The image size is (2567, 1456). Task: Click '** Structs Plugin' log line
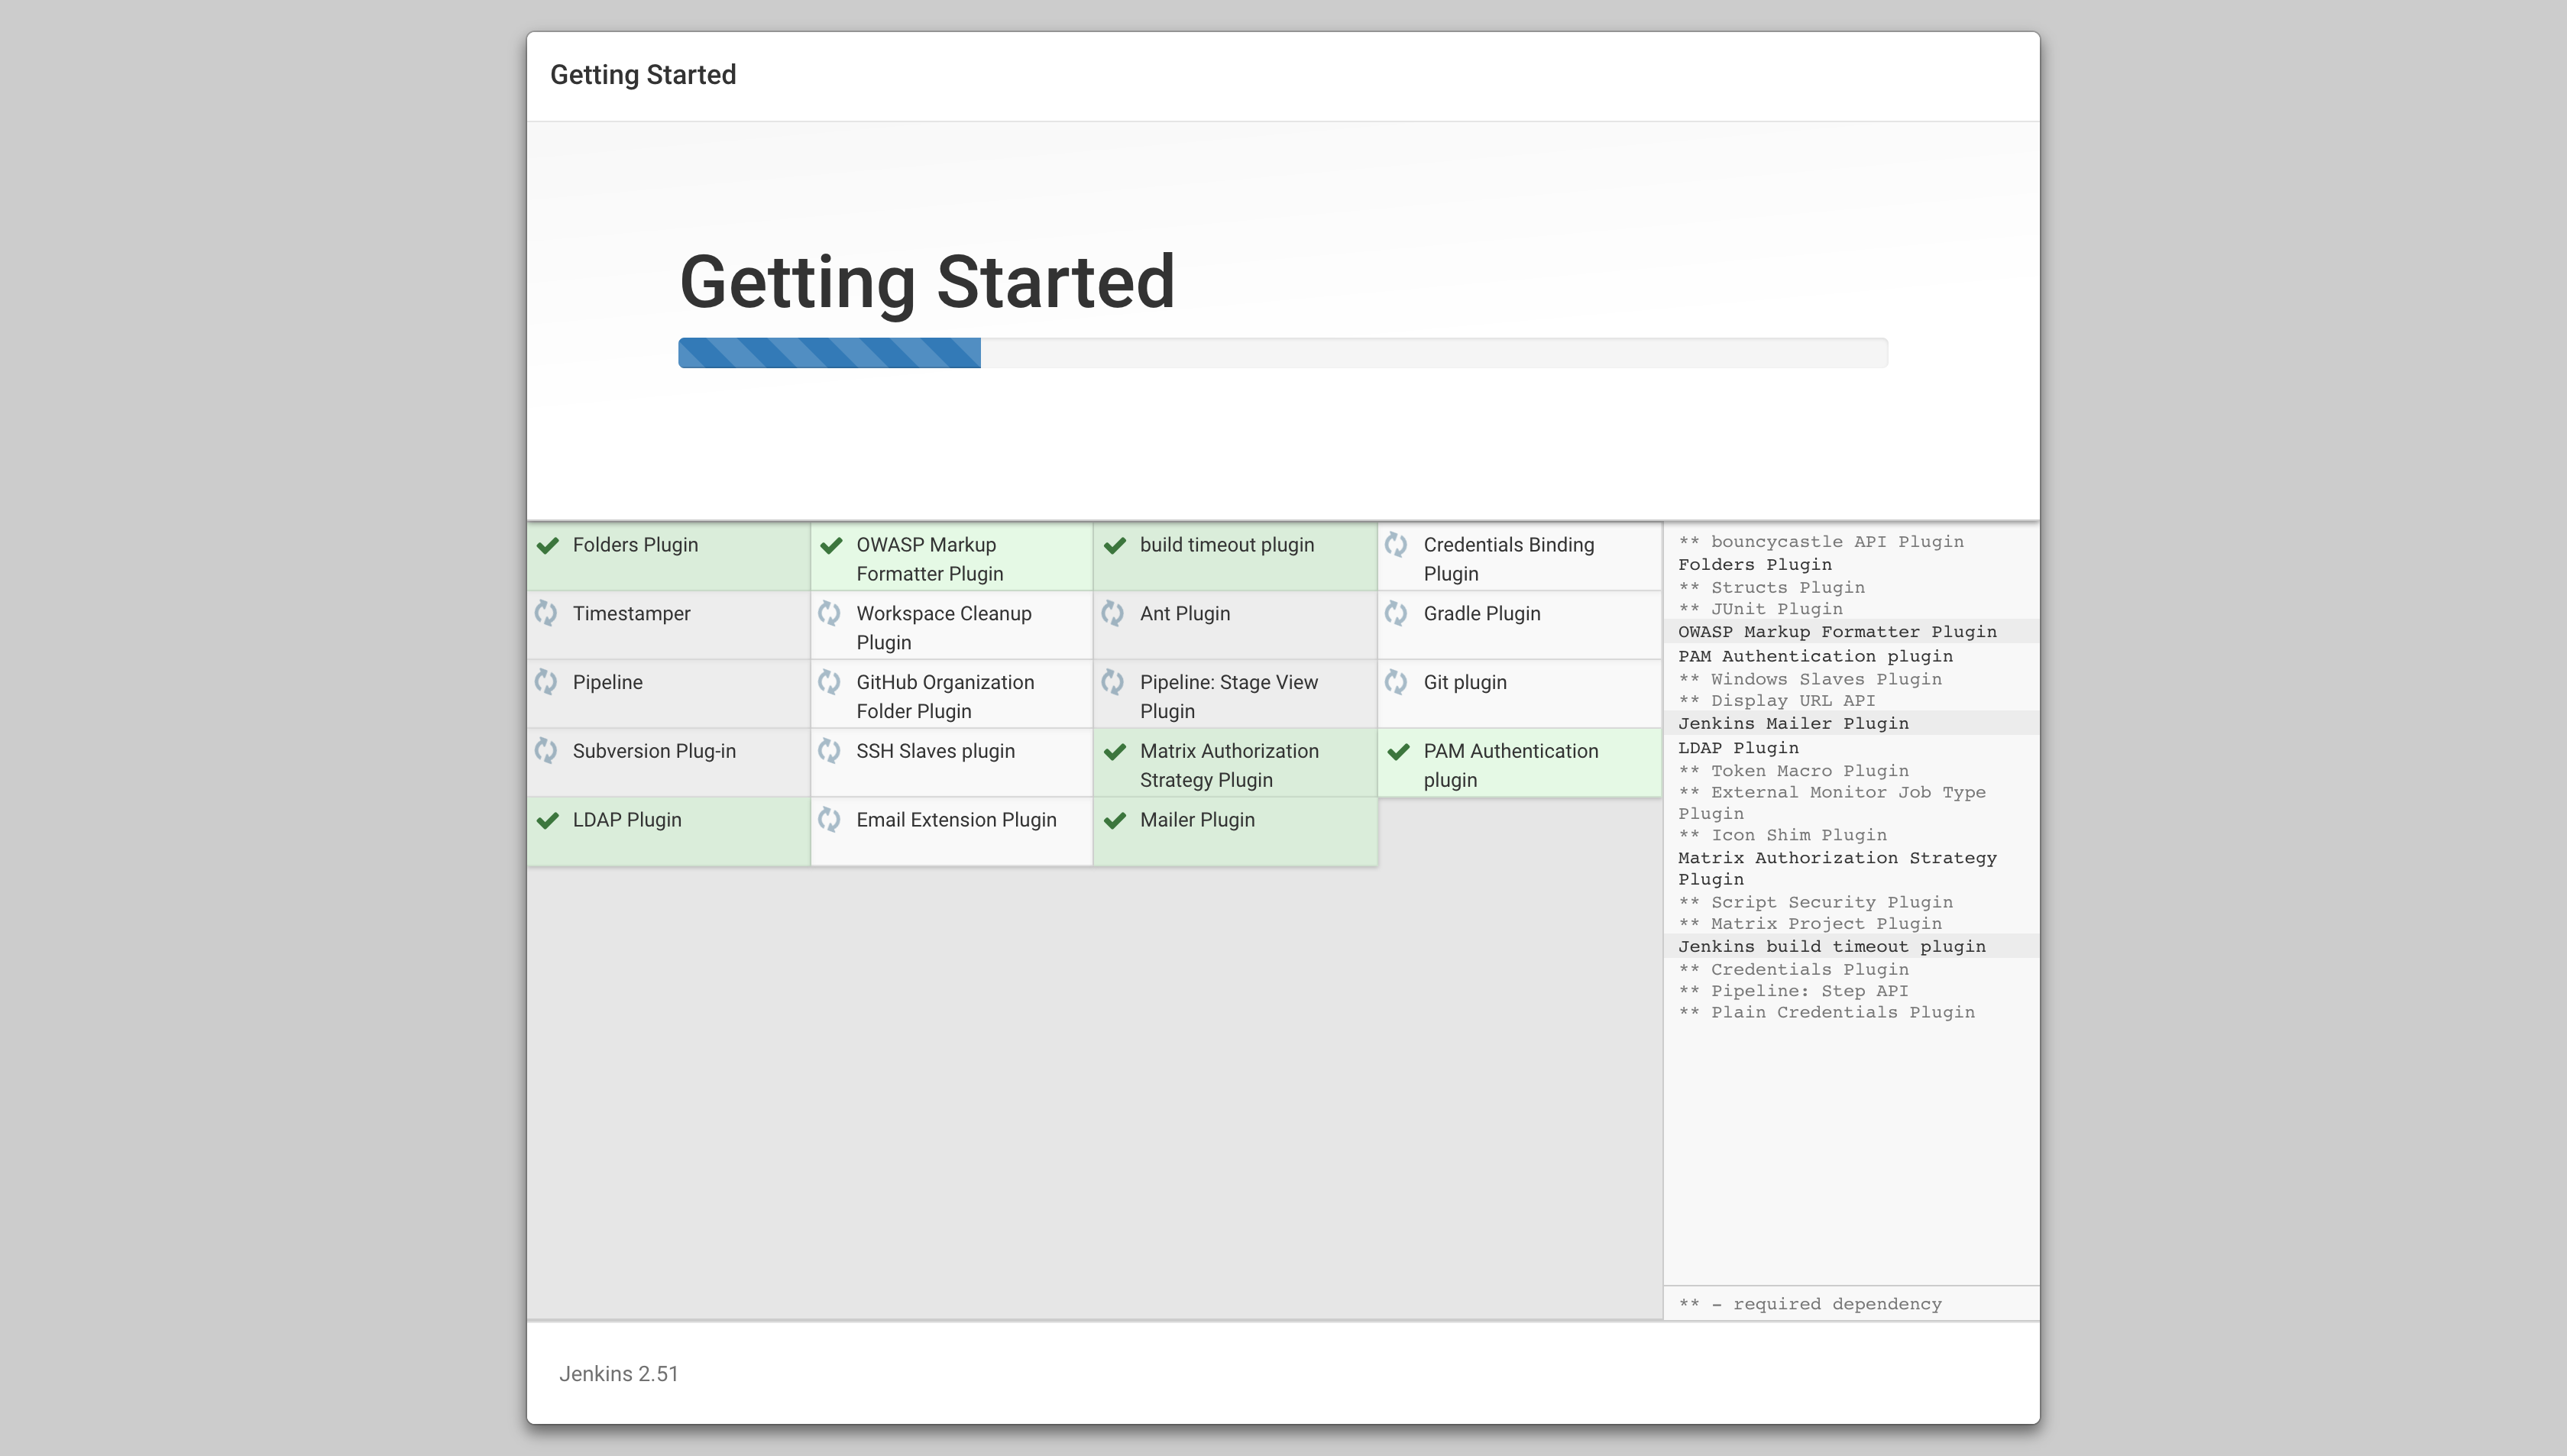[x=1771, y=588]
